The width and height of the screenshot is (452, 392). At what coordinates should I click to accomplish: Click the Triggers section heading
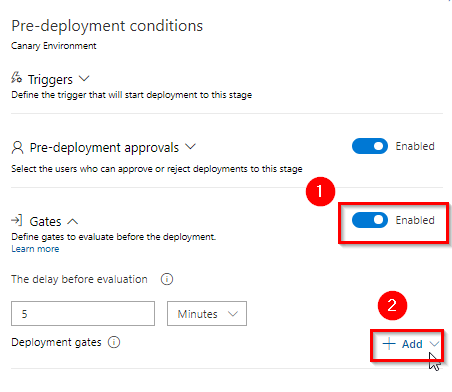(50, 80)
